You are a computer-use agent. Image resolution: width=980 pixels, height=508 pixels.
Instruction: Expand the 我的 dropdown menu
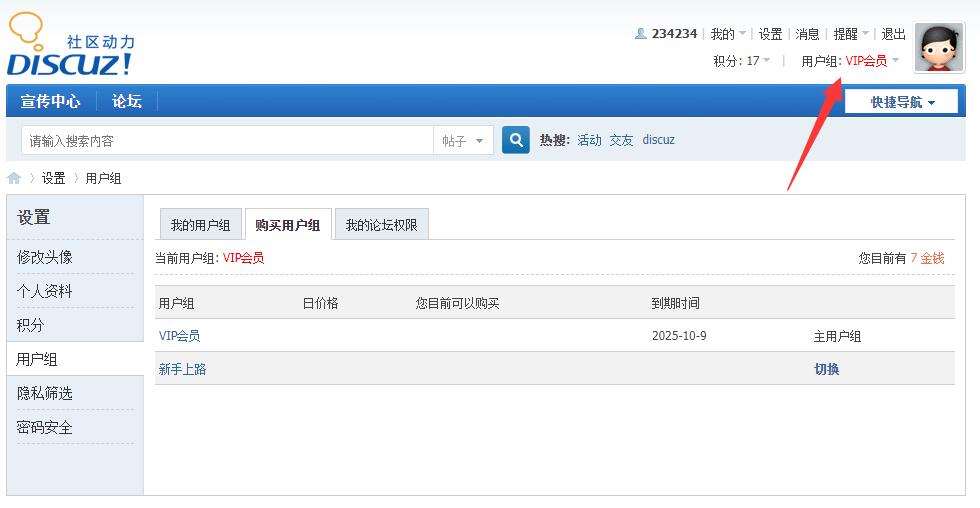[x=727, y=34]
